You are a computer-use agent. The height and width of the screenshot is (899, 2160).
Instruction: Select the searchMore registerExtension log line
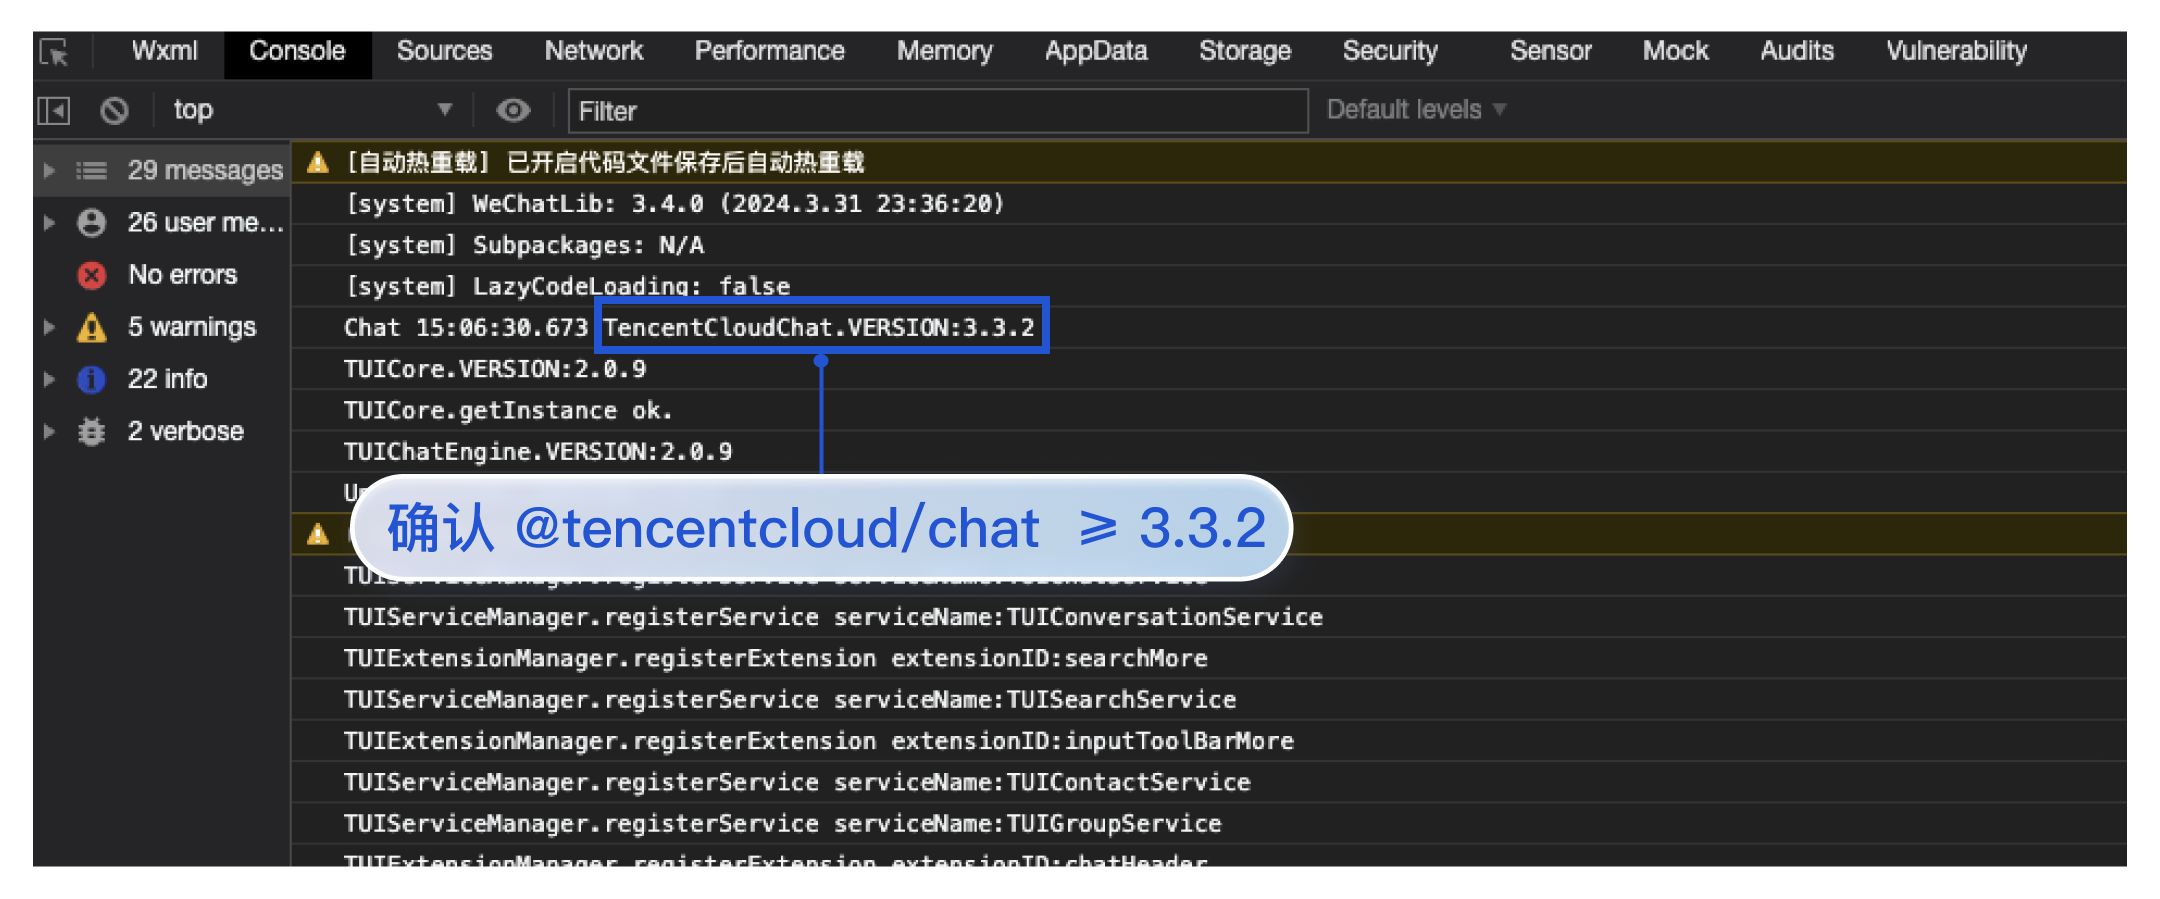pos(1209,658)
